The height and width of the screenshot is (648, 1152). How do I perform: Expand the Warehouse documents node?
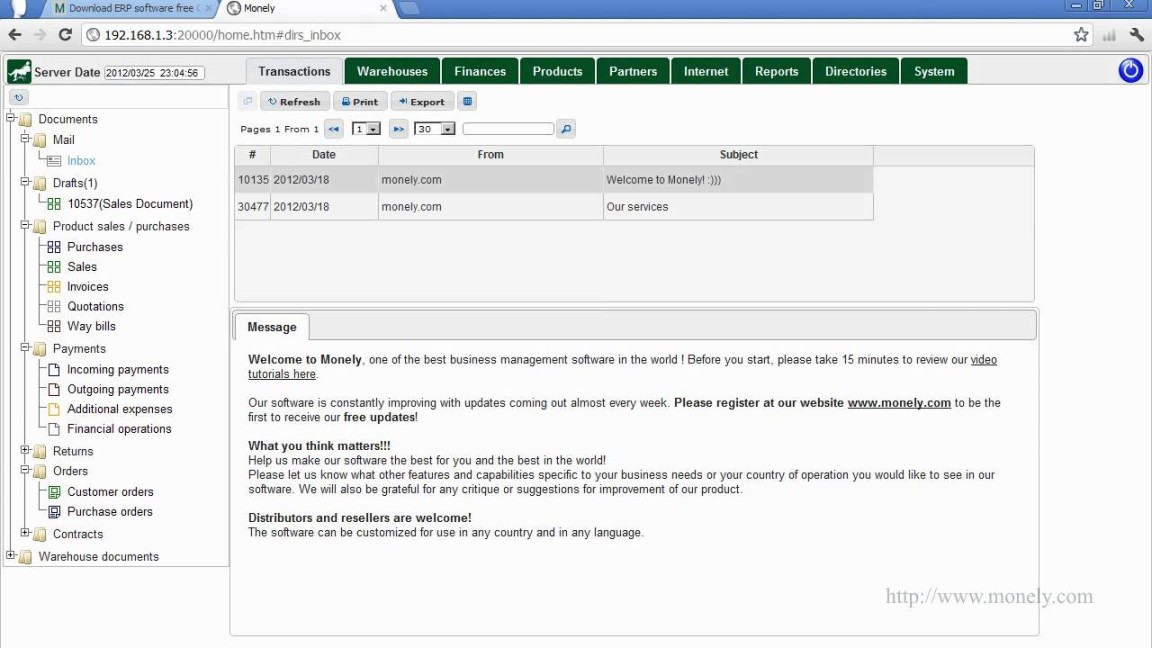point(10,555)
